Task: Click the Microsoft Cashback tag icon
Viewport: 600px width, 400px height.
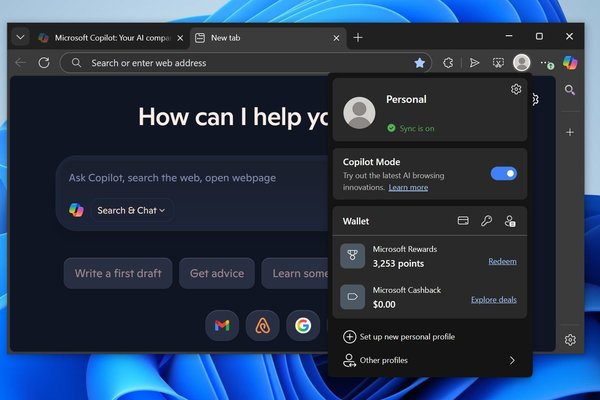Action: coord(352,297)
